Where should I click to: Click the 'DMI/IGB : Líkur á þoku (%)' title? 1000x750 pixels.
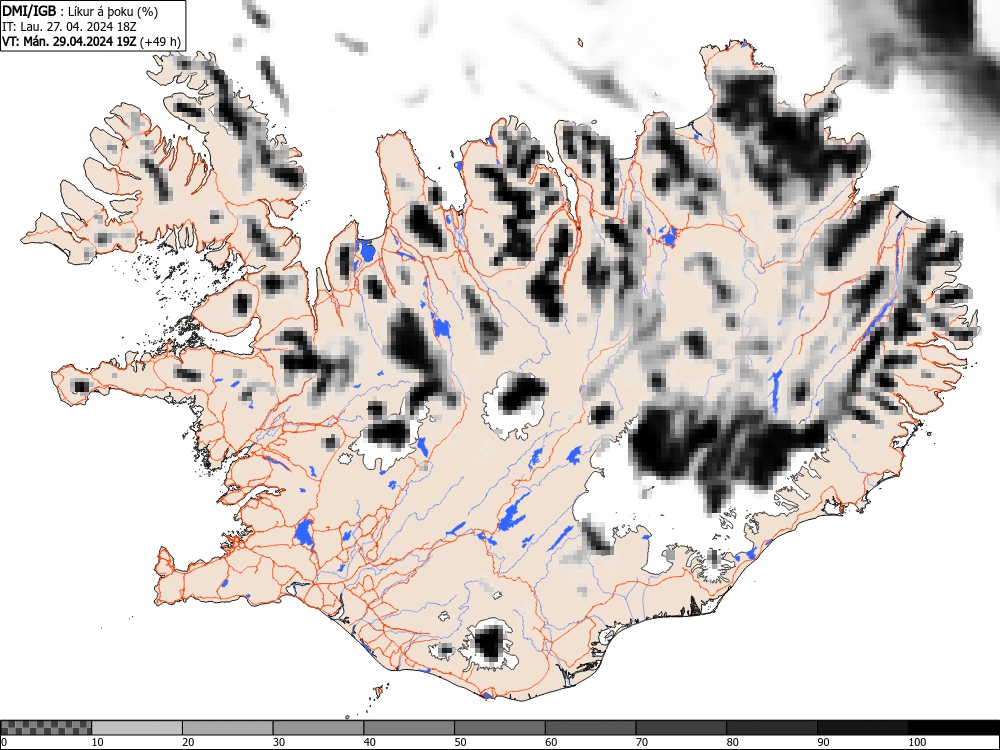80,11
